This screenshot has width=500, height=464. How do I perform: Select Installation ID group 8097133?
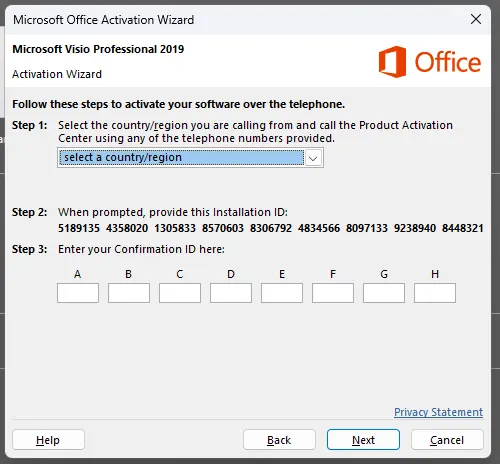tap(367, 228)
